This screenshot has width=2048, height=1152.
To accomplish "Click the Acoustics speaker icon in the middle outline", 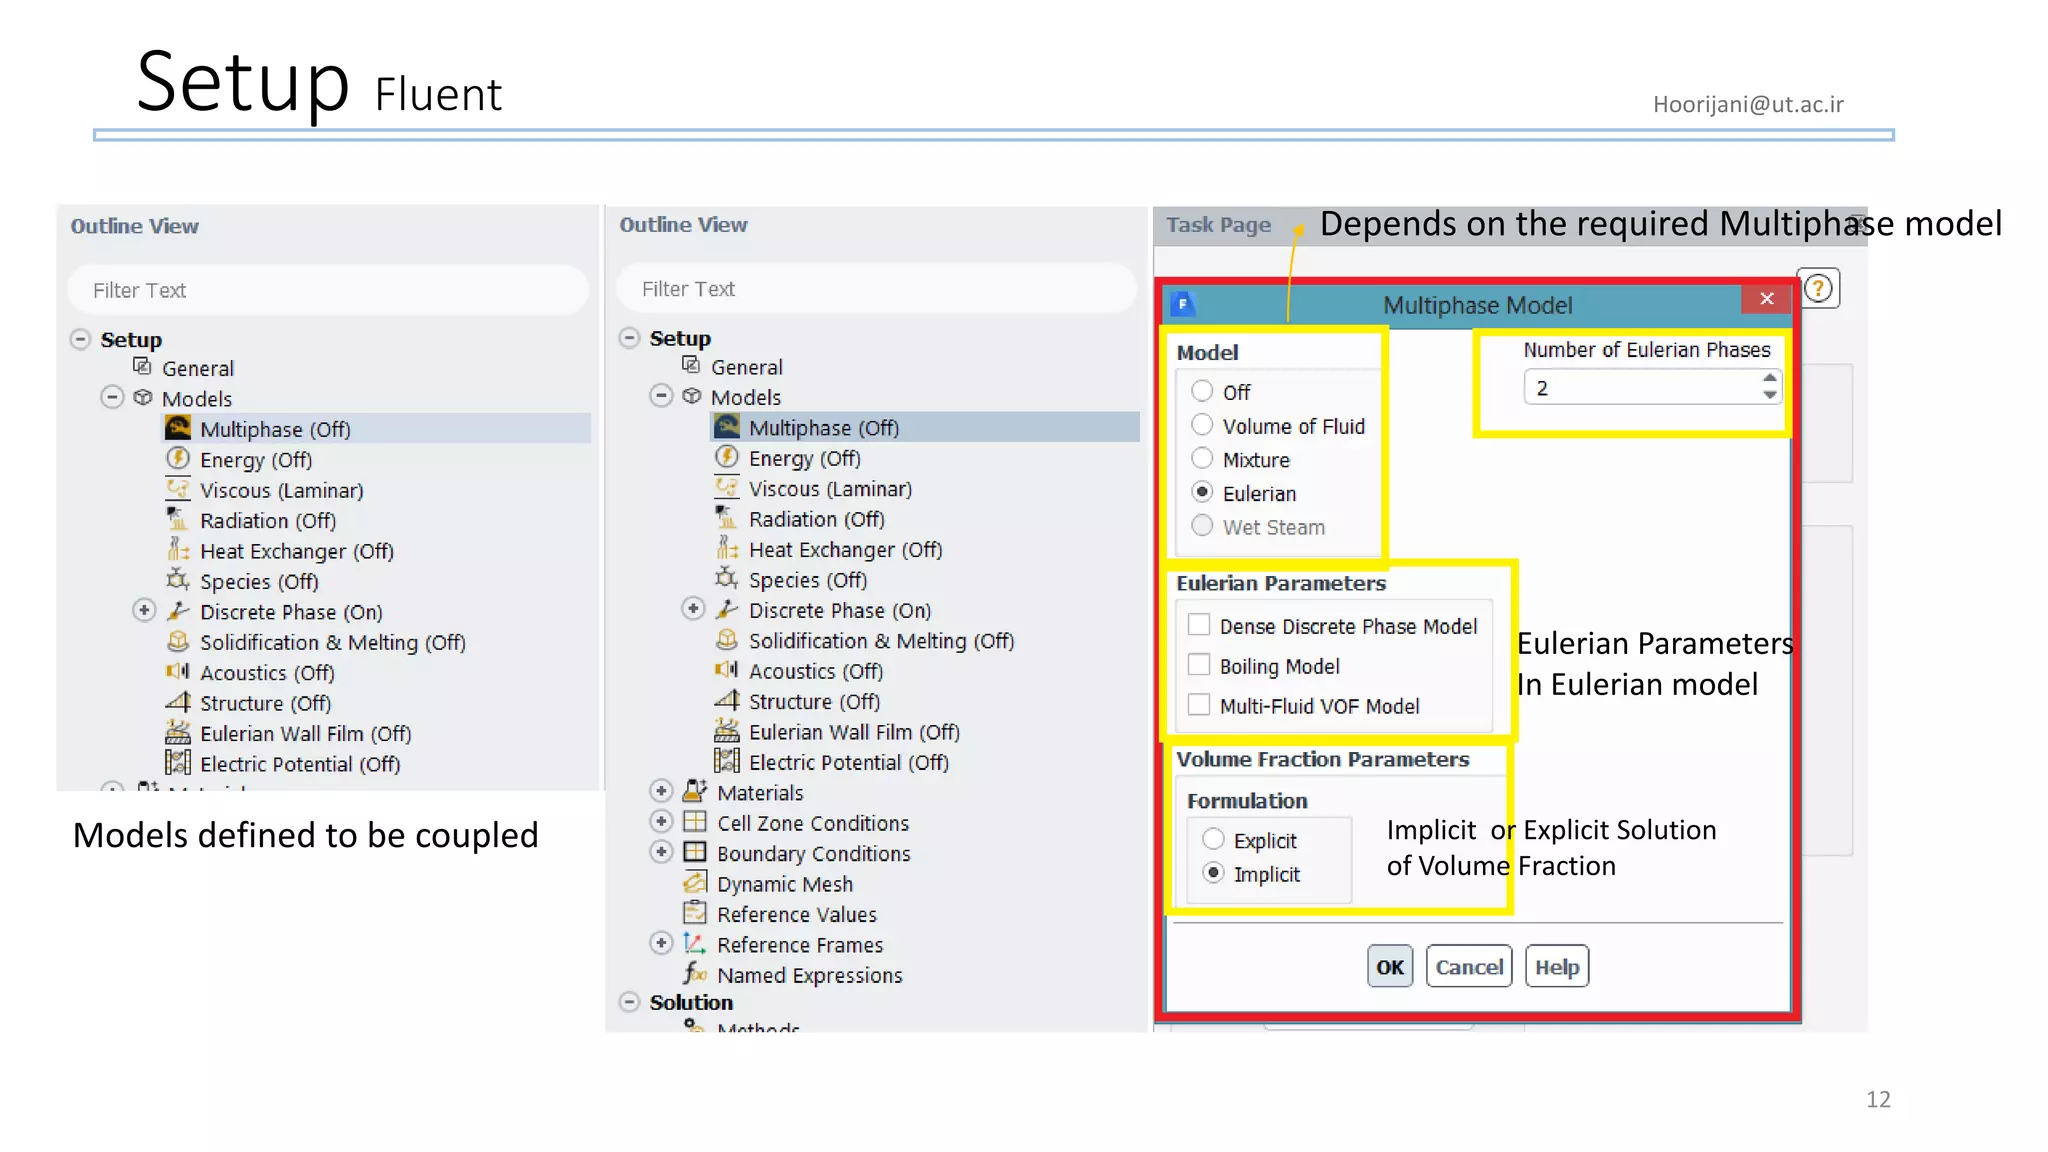I will click(x=727, y=670).
